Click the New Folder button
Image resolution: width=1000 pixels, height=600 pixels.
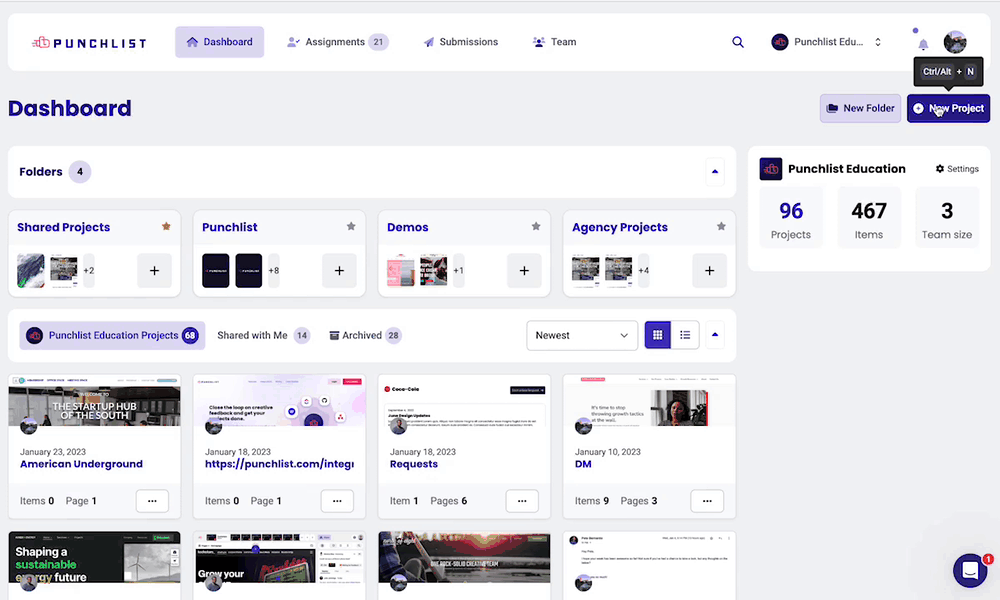point(860,108)
